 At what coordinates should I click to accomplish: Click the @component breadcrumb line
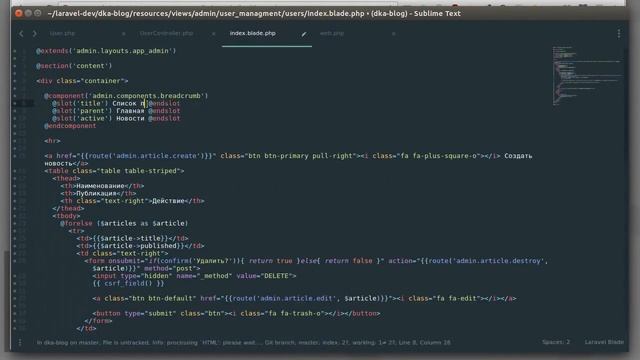[x=126, y=96]
